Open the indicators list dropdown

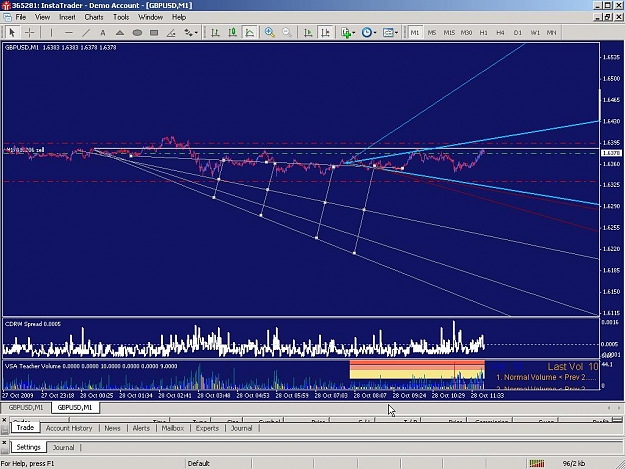pos(348,33)
